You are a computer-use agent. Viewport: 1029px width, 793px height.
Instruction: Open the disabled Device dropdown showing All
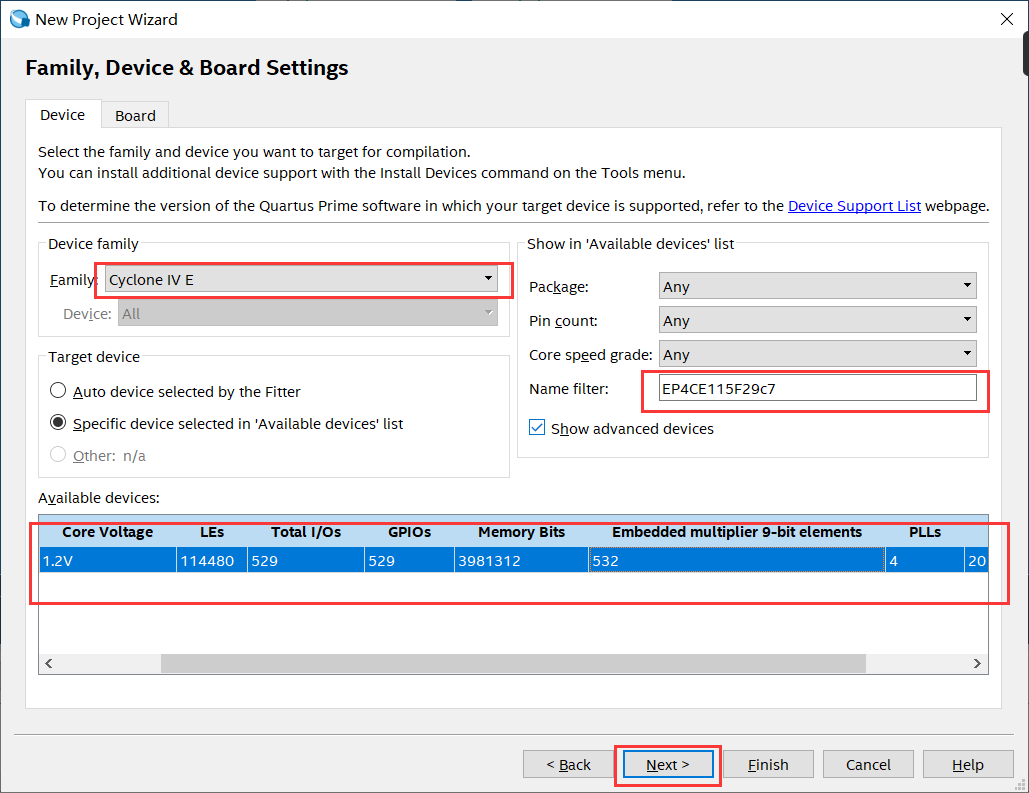308,314
